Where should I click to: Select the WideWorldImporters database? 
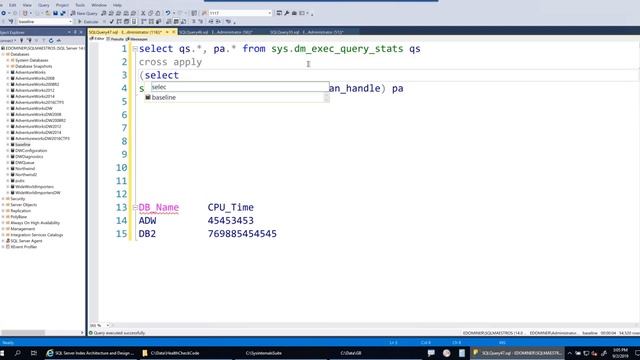click(34, 187)
